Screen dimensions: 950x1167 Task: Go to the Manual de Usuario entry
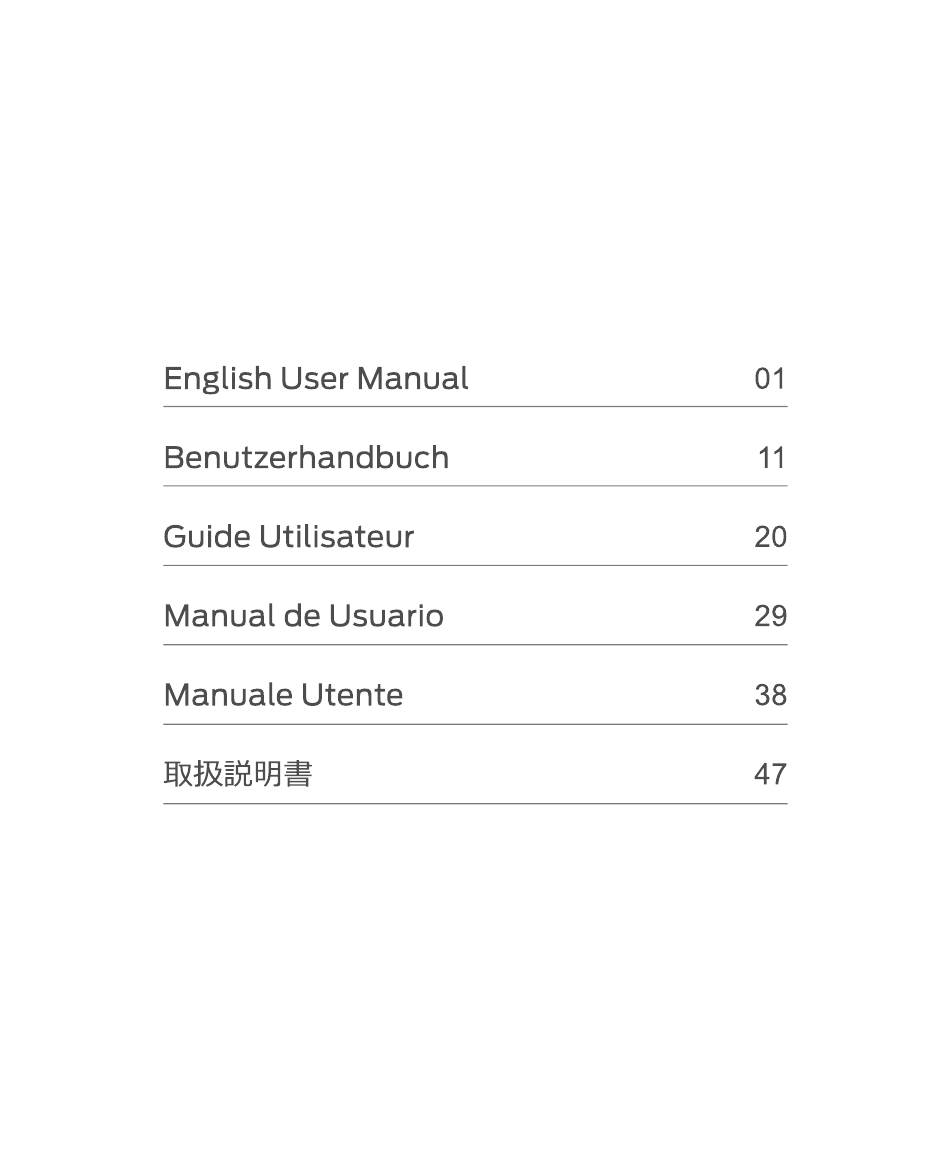(x=303, y=616)
